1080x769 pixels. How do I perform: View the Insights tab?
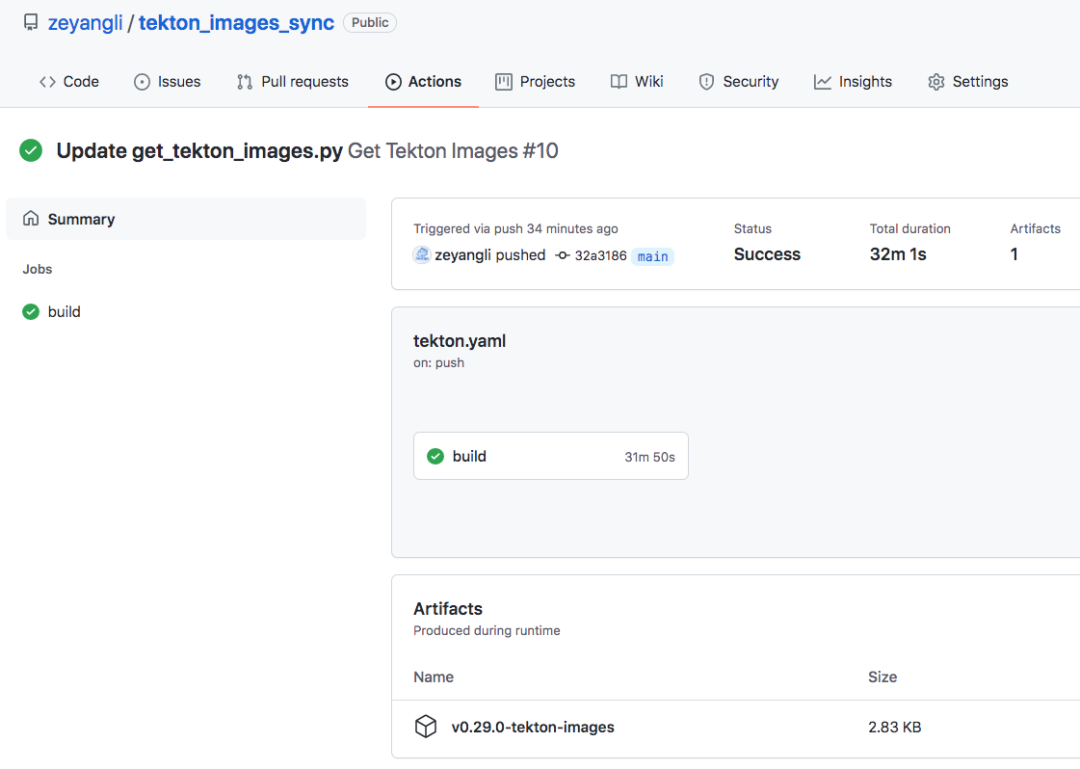pyautogui.click(x=853, y=82)
